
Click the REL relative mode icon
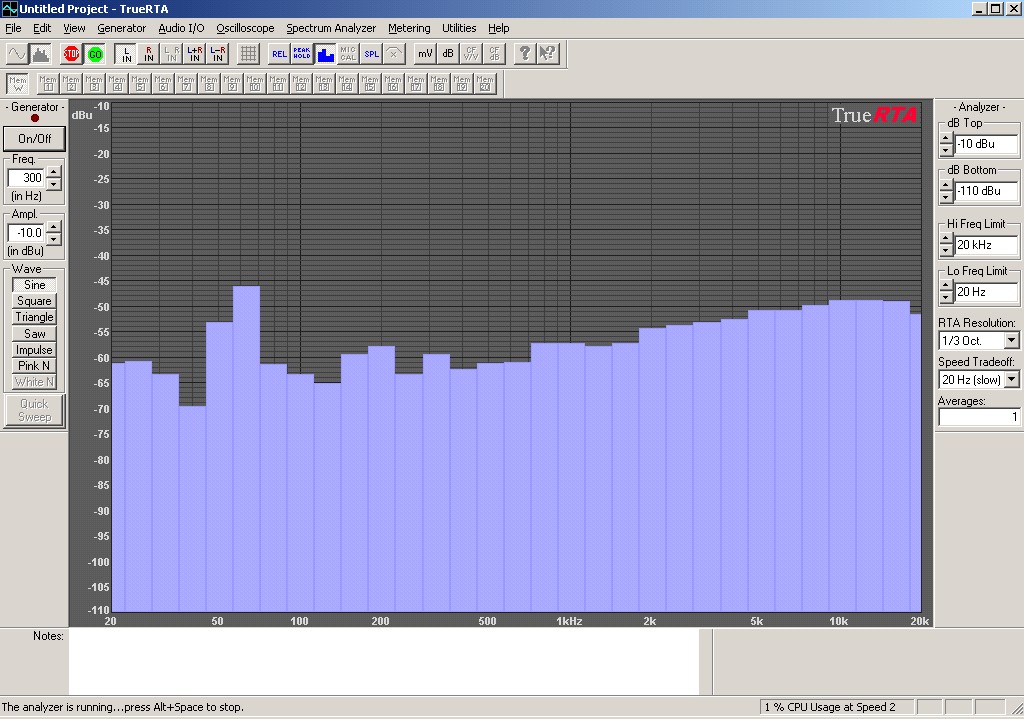(x=279, y=54)
